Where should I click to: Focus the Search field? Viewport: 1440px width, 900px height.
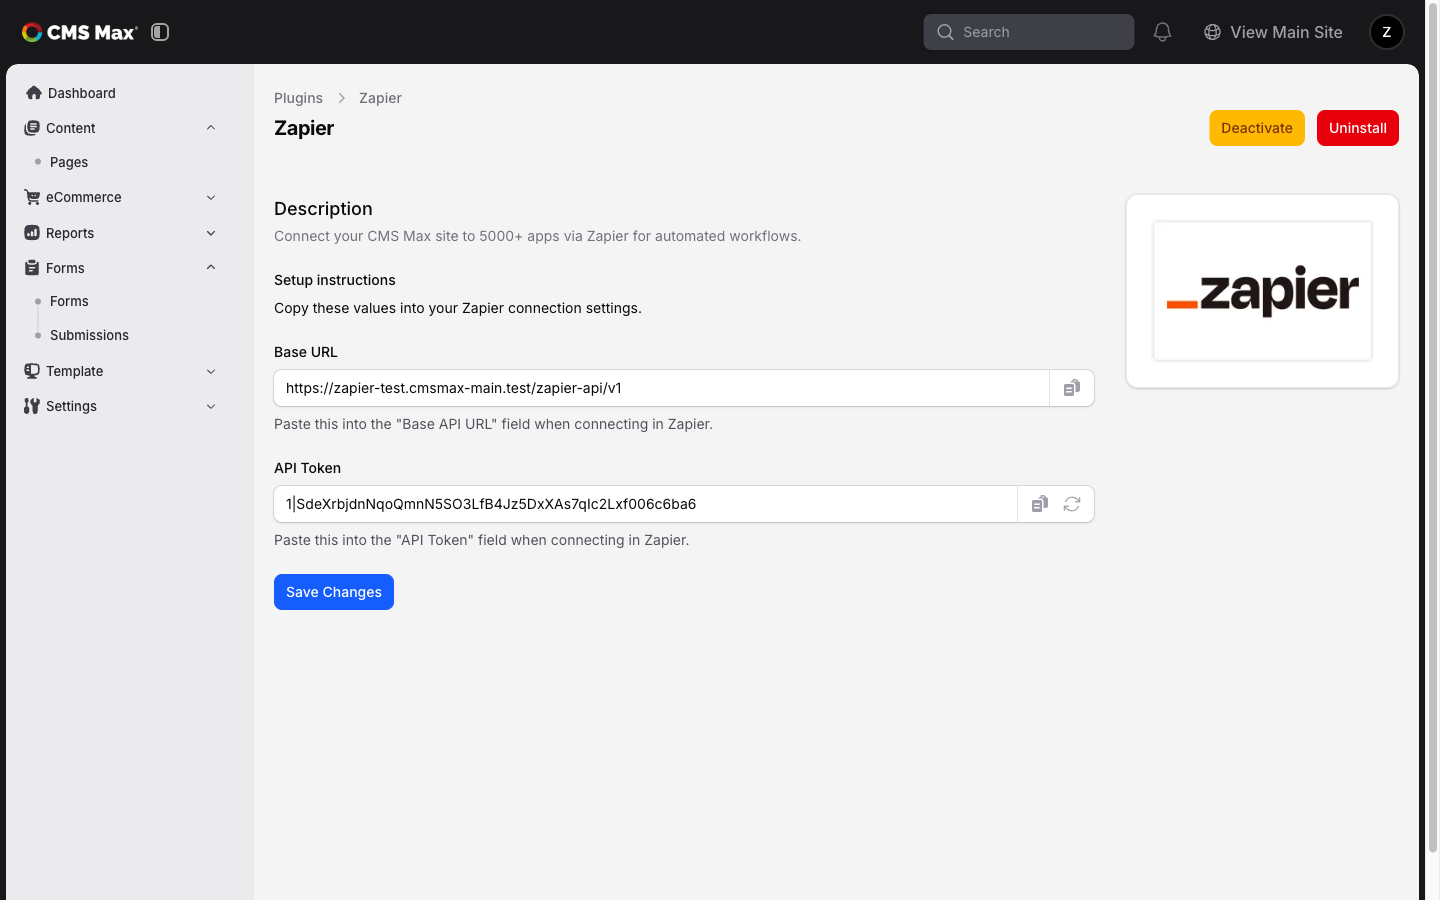click(x=1028, y=32)
